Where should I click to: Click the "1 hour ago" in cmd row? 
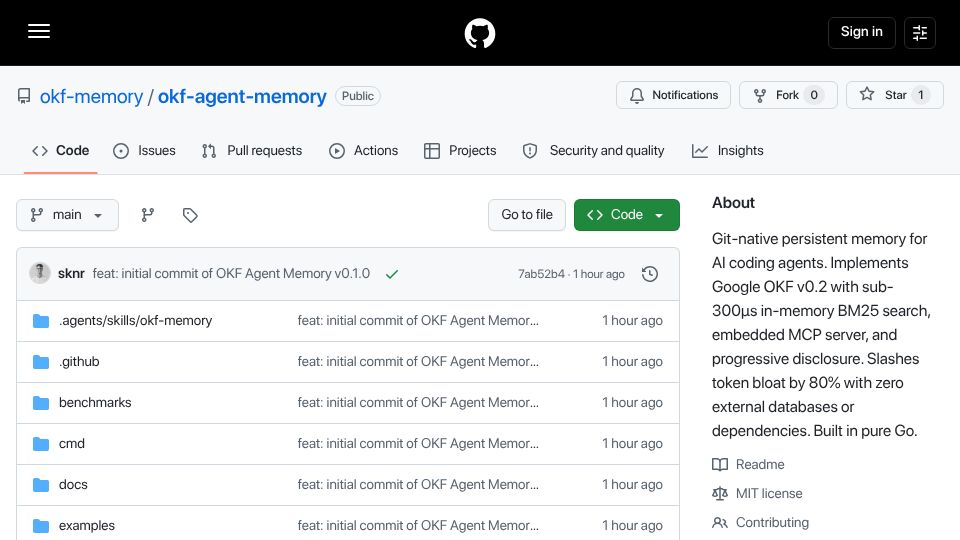[632, 444]
